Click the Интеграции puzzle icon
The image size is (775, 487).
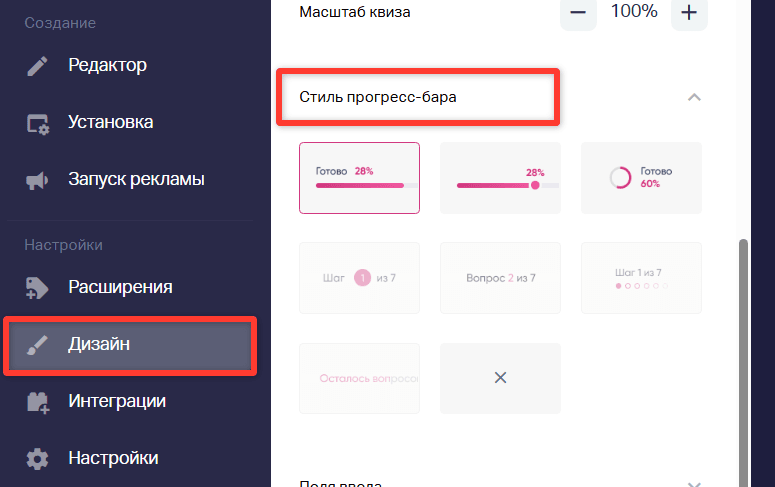tap(38, 402)
